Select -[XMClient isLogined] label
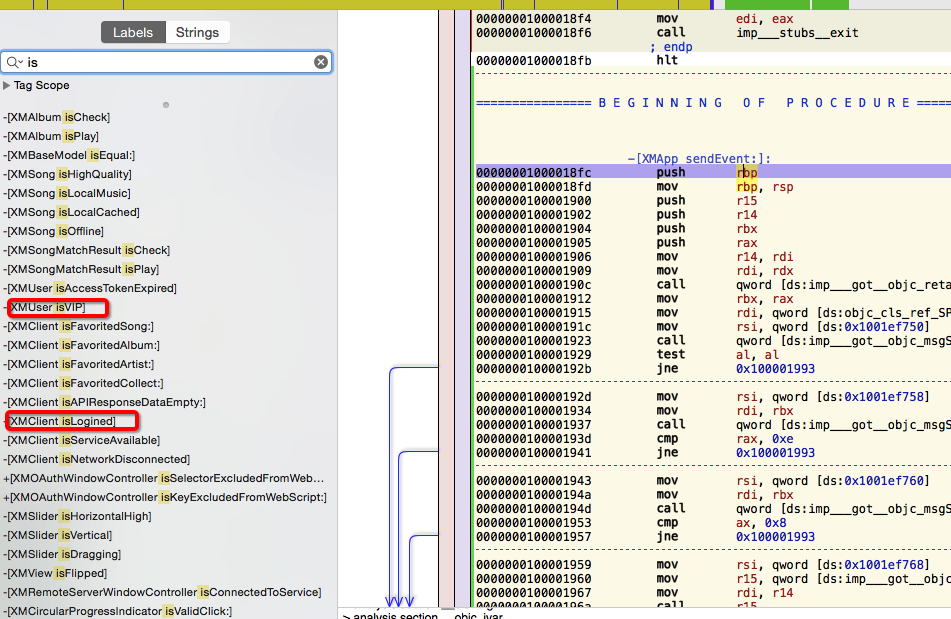Screen dimensions: 951x619 pyautogui.click(x=59, y=421)
